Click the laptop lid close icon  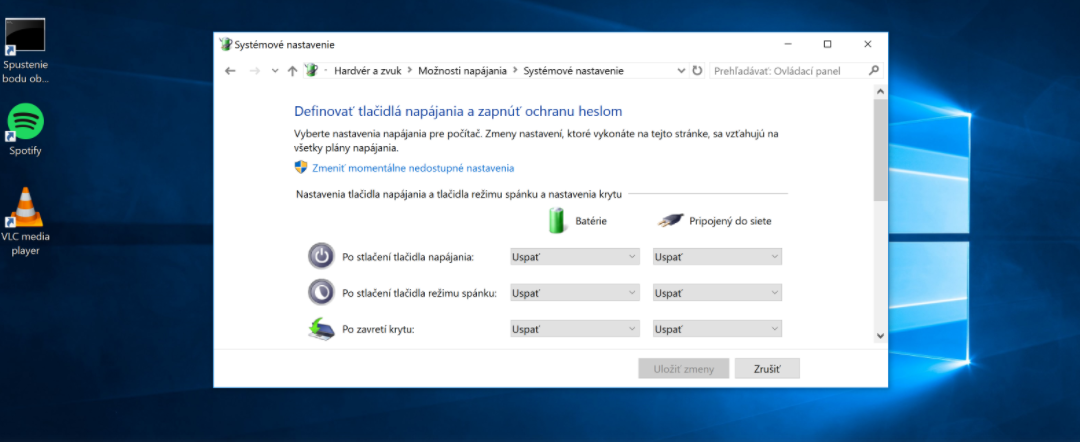tap(320, 328)
